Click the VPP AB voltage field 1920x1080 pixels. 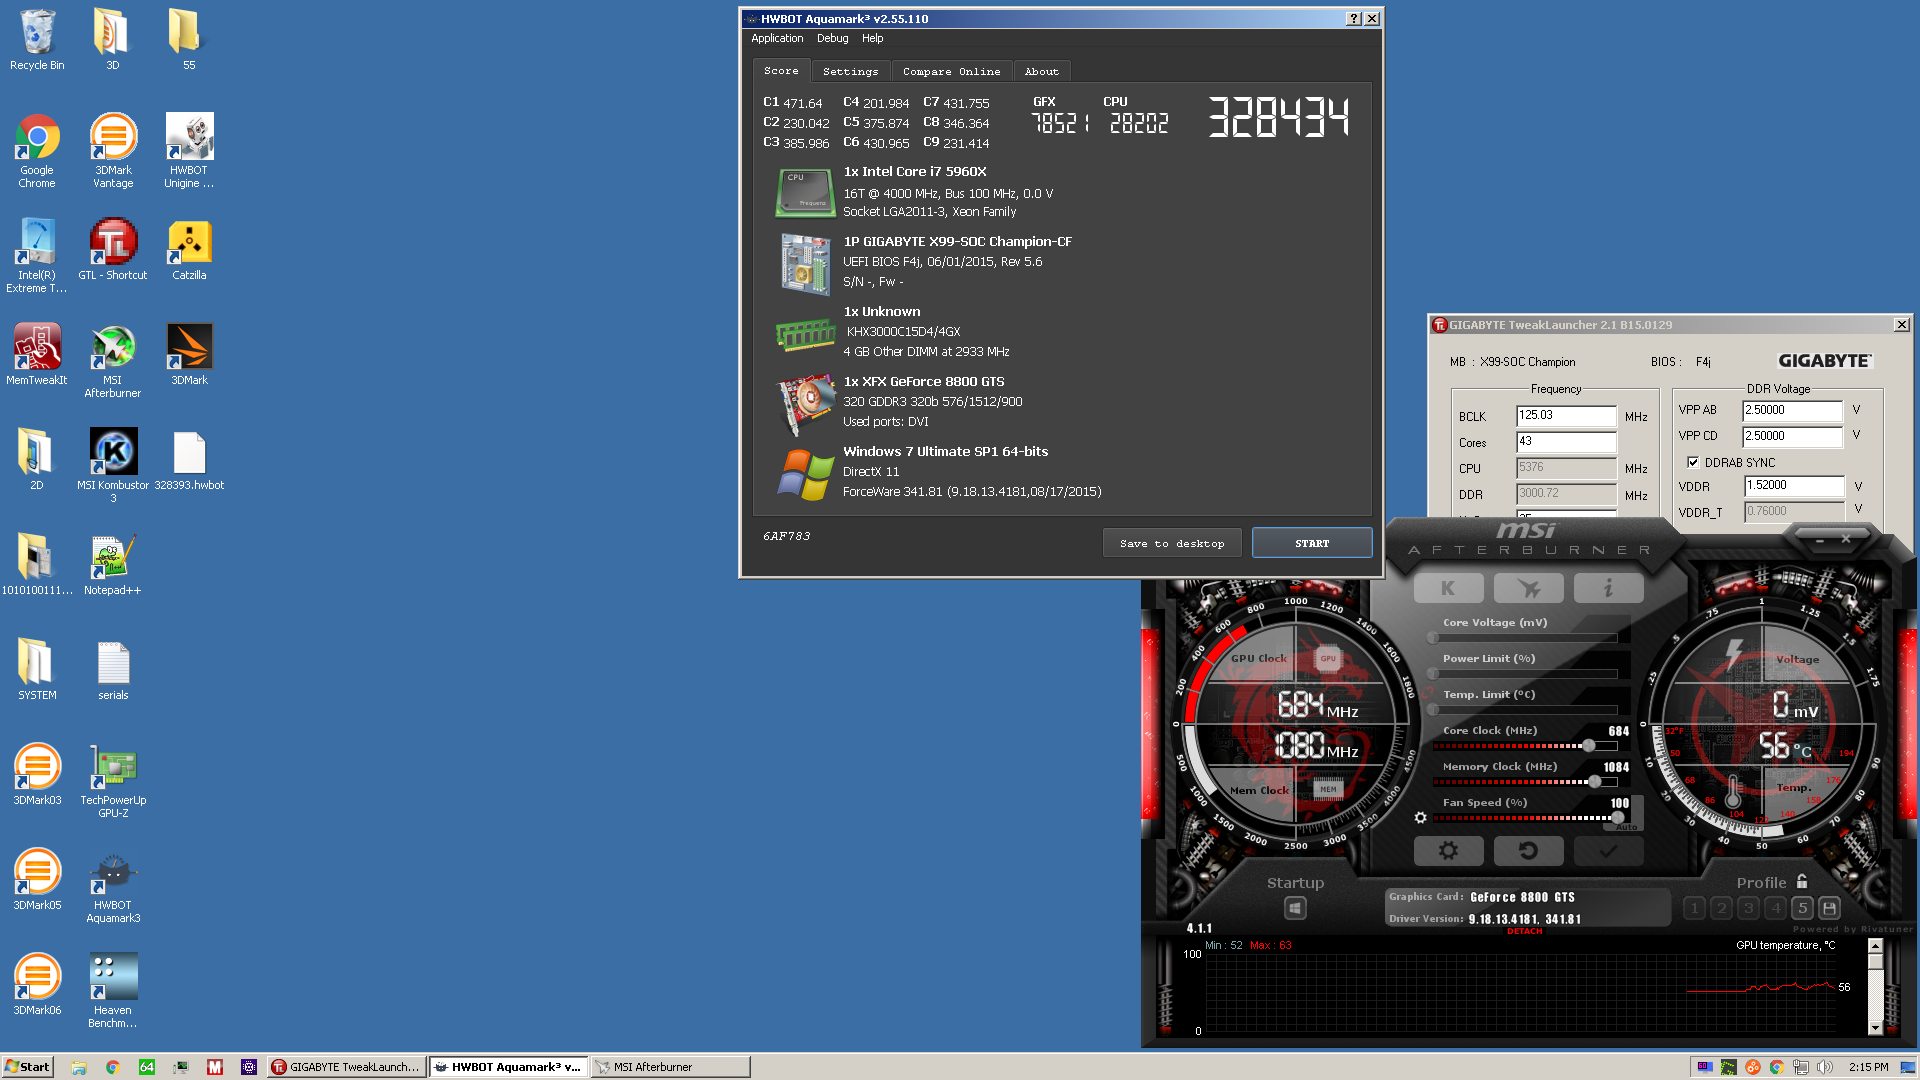point(1792,410)
